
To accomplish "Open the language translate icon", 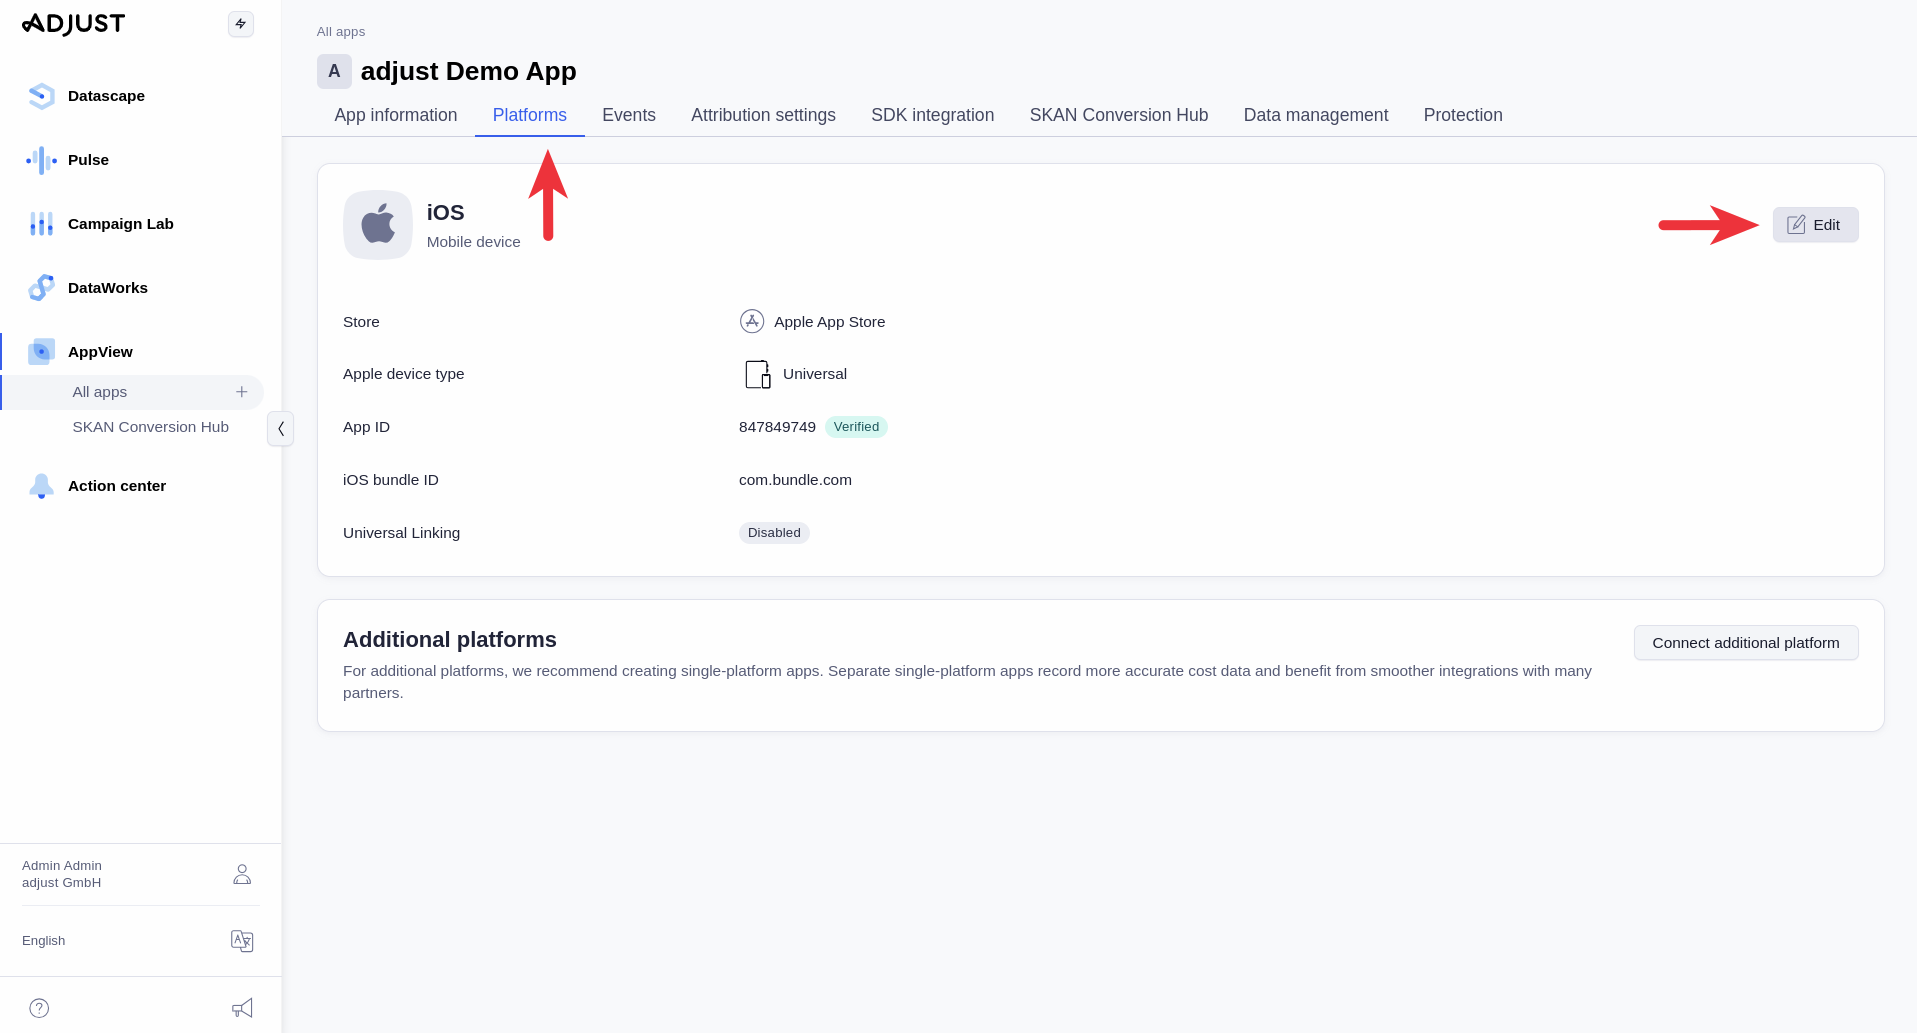I will coord(242,941).
